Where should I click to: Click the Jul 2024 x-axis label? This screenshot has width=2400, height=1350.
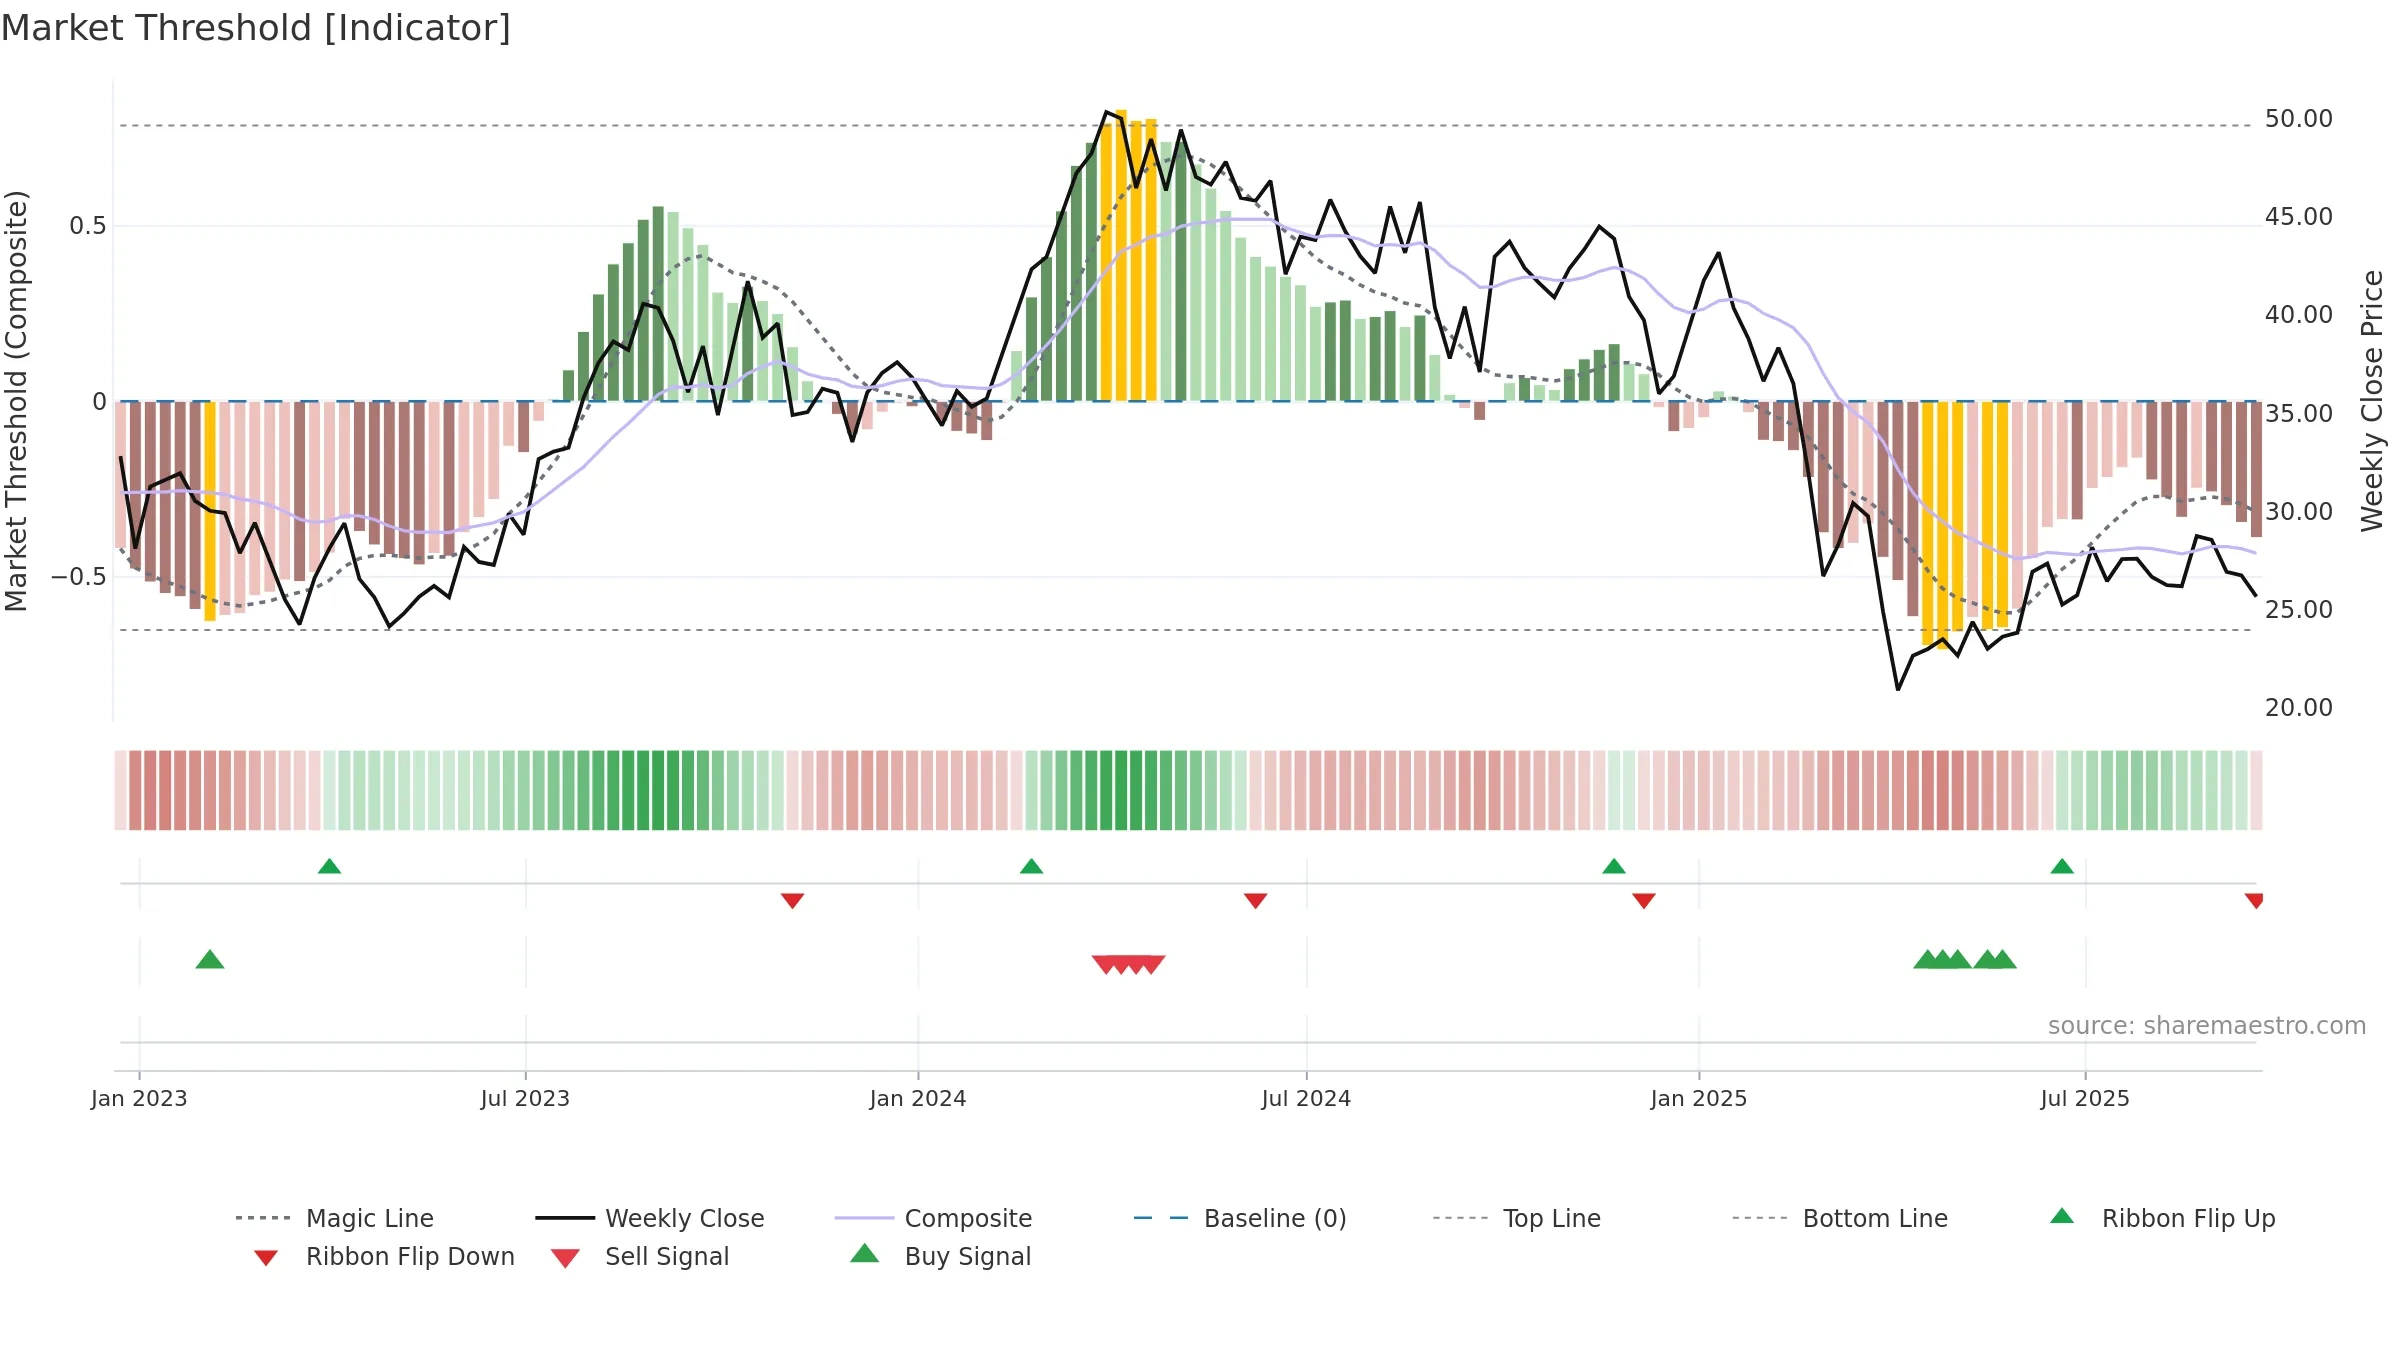tap(1306, 1099)
